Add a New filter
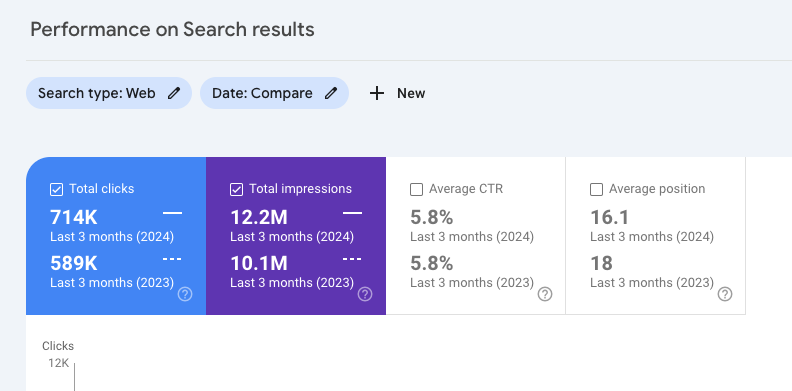Screen dimensions: 792x391 point(398,93)
